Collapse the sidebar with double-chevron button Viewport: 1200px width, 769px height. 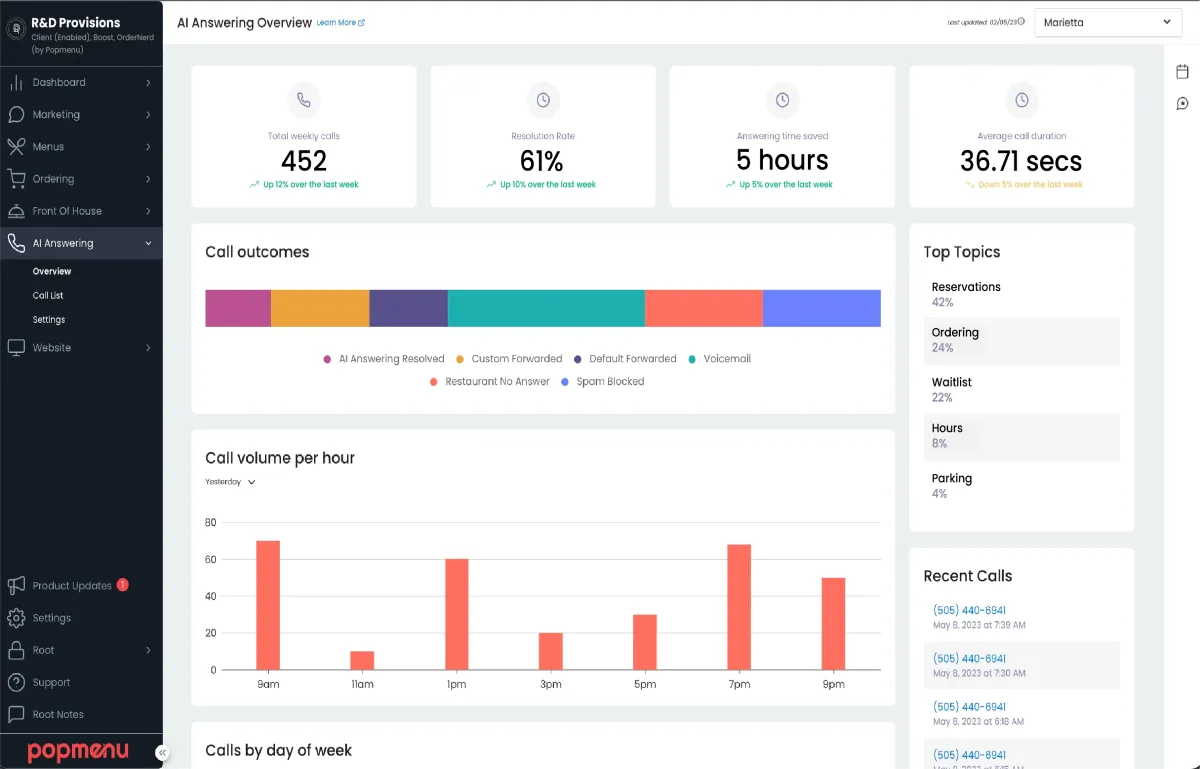tap(162, 753)
